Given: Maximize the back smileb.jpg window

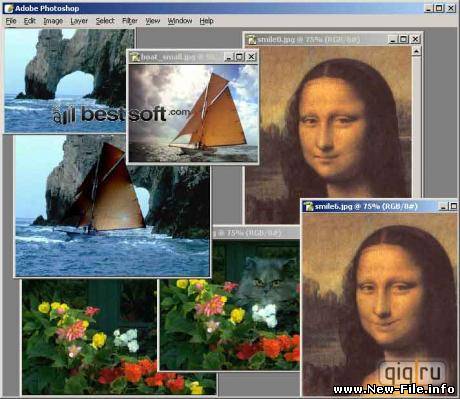Looking at the screenshot, I should pos(404,39).
